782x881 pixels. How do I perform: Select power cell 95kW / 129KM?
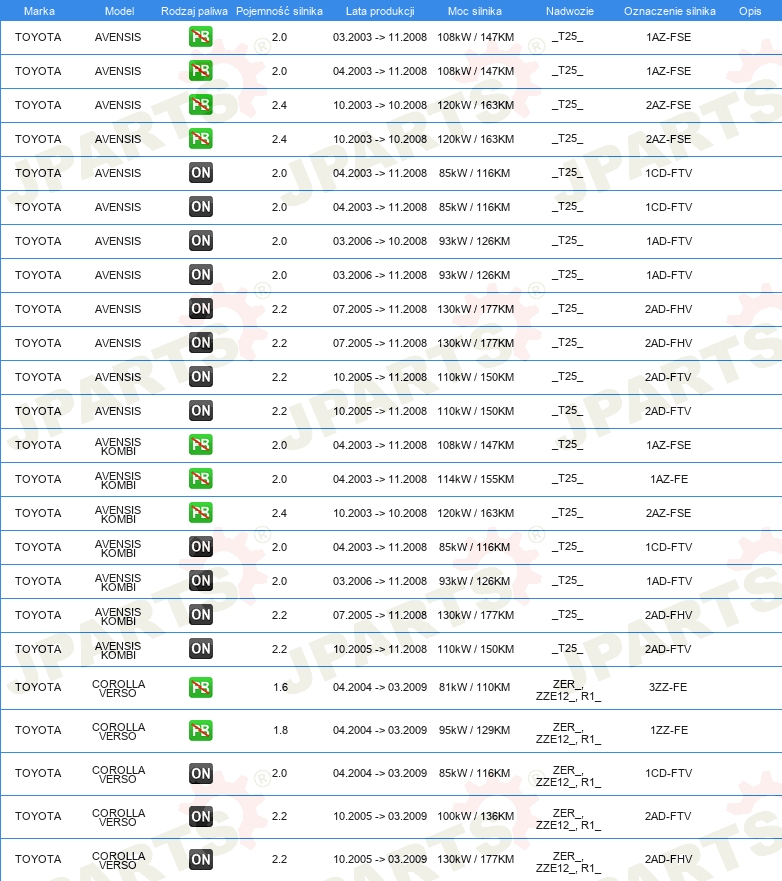(x=475, y=730)
